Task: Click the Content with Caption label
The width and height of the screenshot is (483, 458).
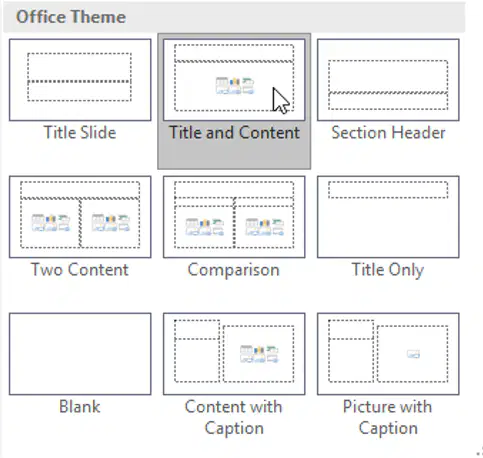Action: (234, 417)
